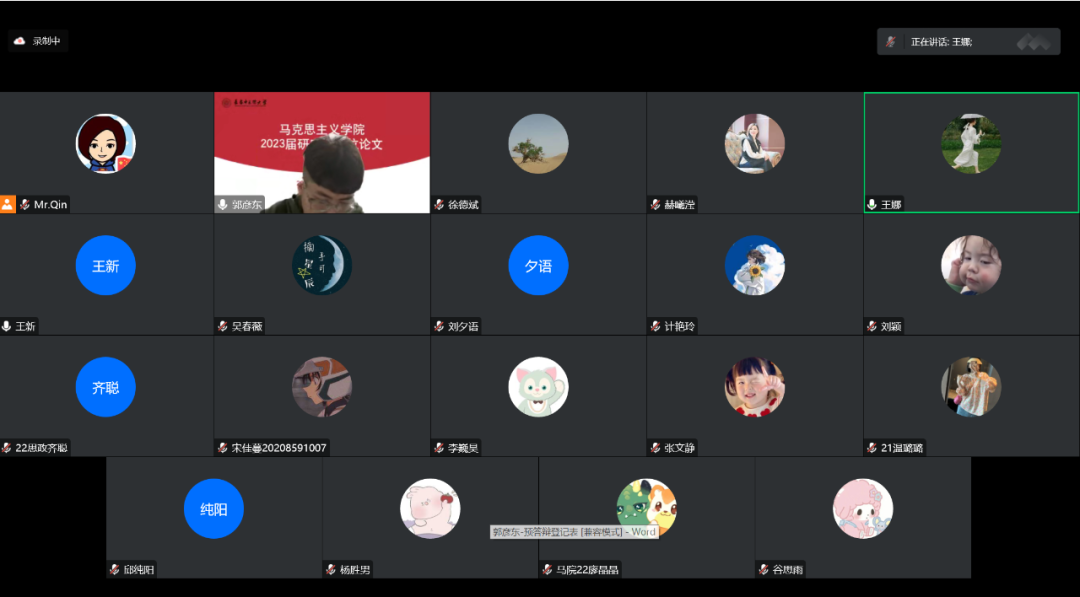The image size is (1080, 597).
Task: Click the 张文静 name label
Action: coord(679,448)
